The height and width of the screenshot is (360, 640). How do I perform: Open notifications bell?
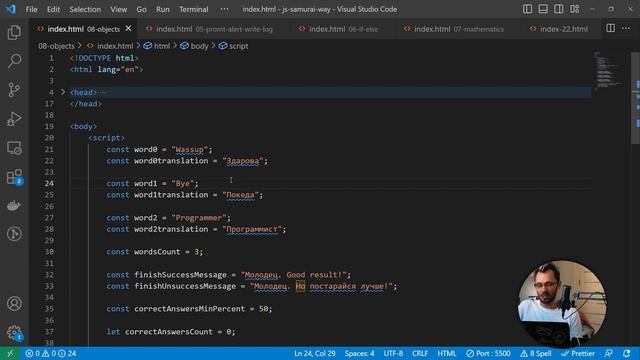click(627, 353)
